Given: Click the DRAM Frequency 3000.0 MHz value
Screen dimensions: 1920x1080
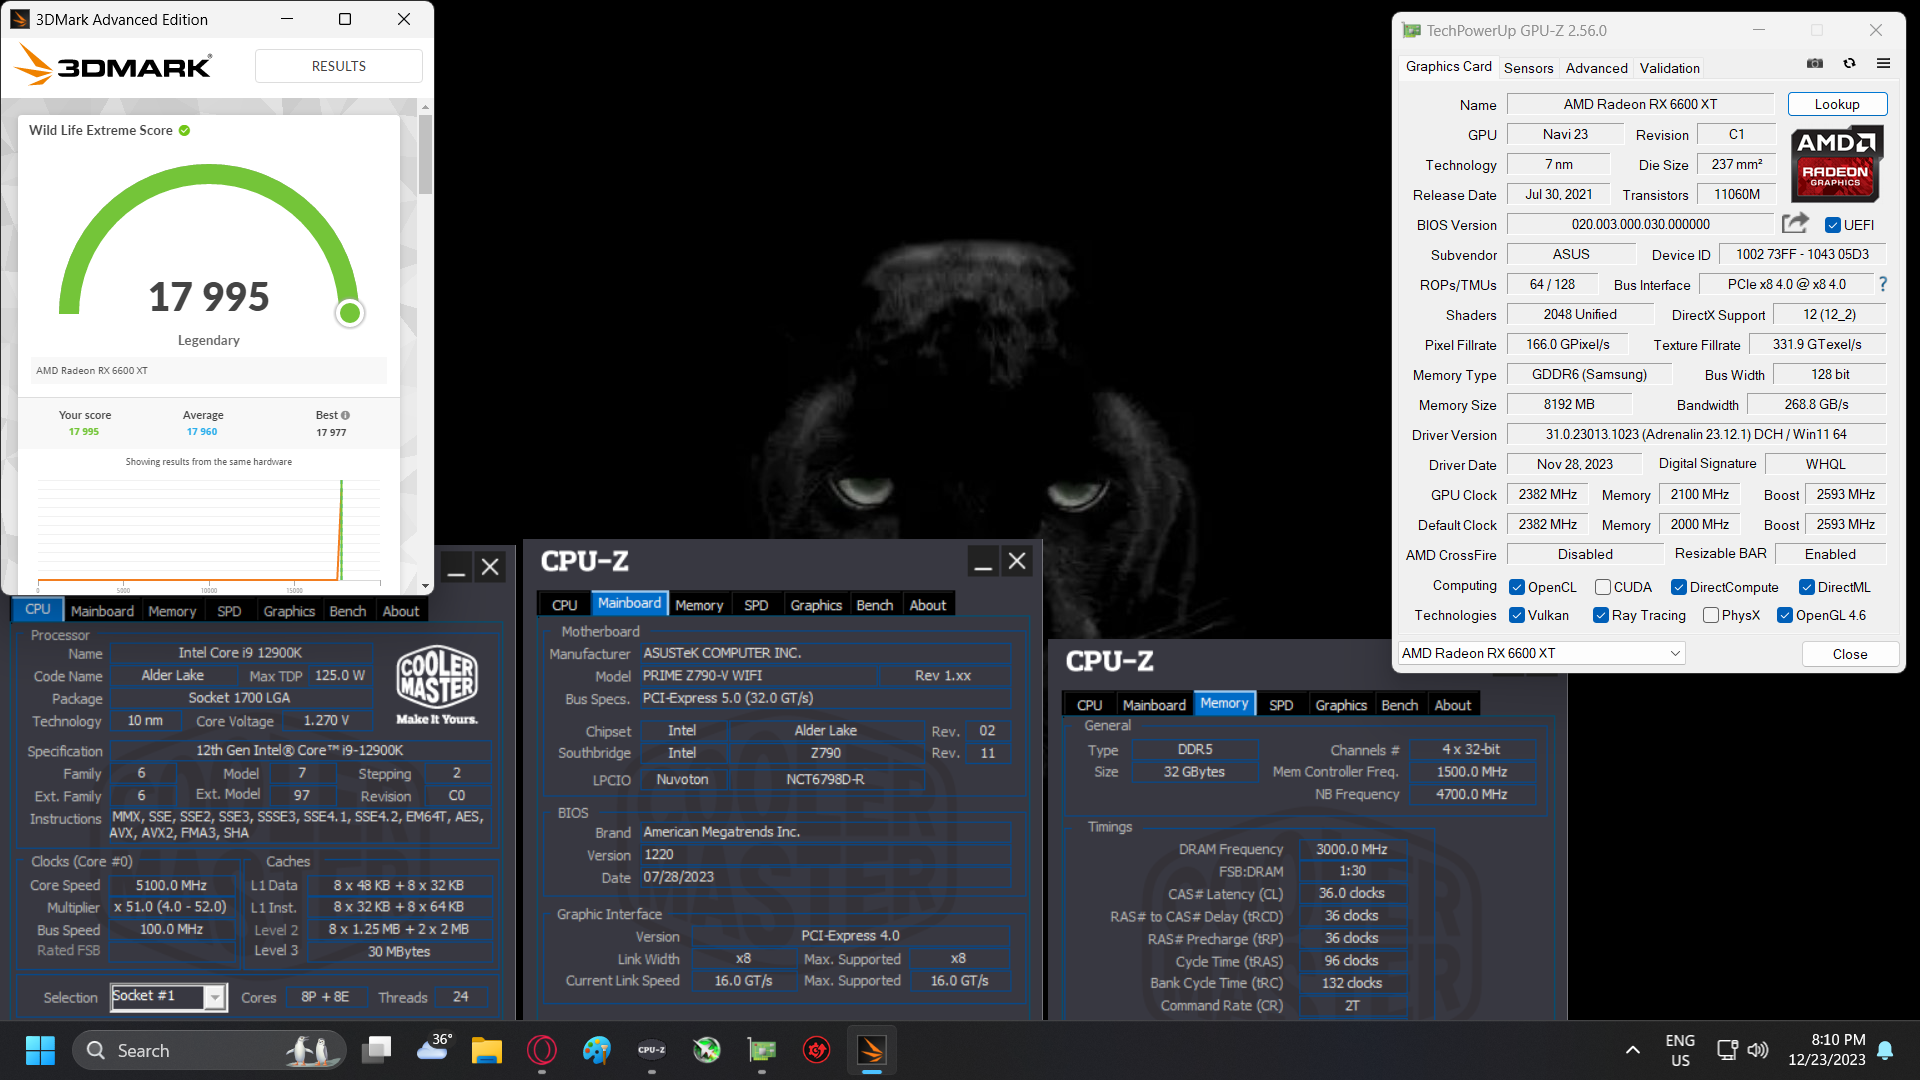Looking at the screenshot, I should tap(1352, 849).
